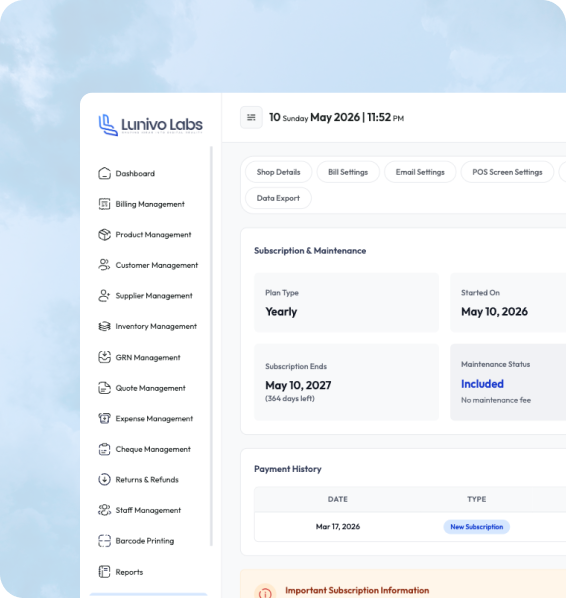Open GRN Management label
566x598 pixels.
point(148,358)
